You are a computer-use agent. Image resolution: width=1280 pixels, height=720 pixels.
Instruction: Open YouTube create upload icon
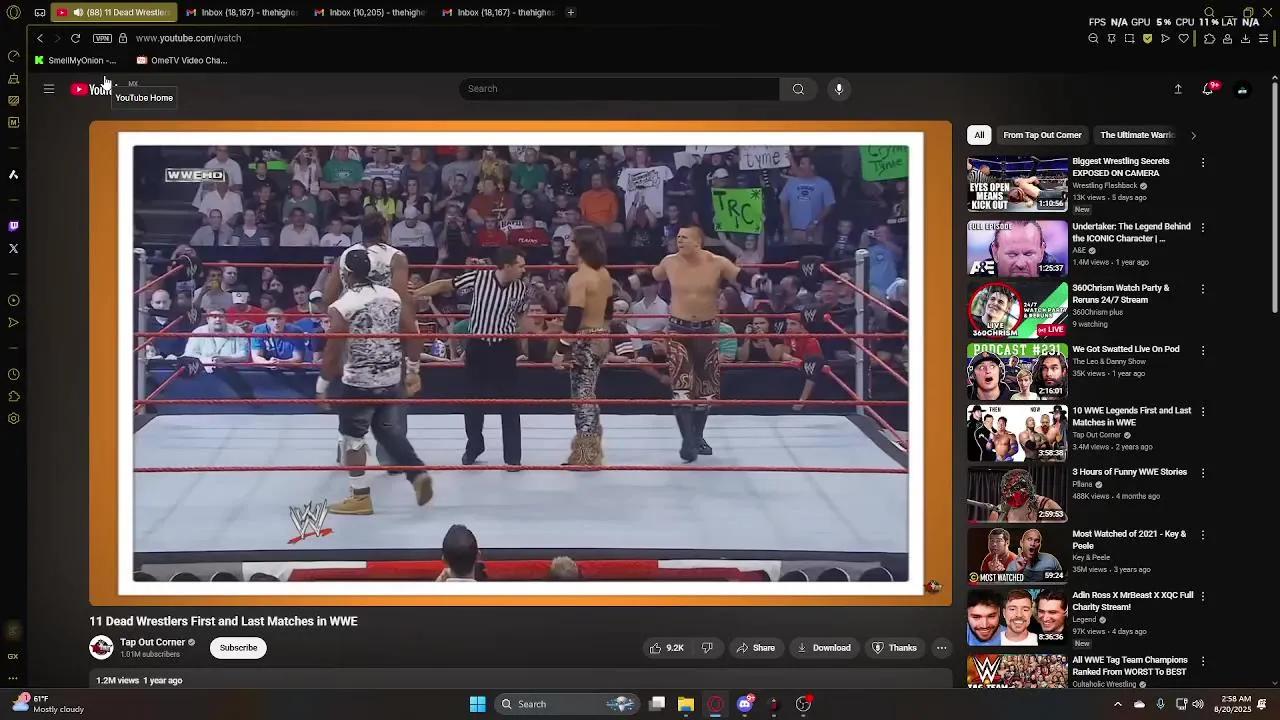pos(1178,89)
